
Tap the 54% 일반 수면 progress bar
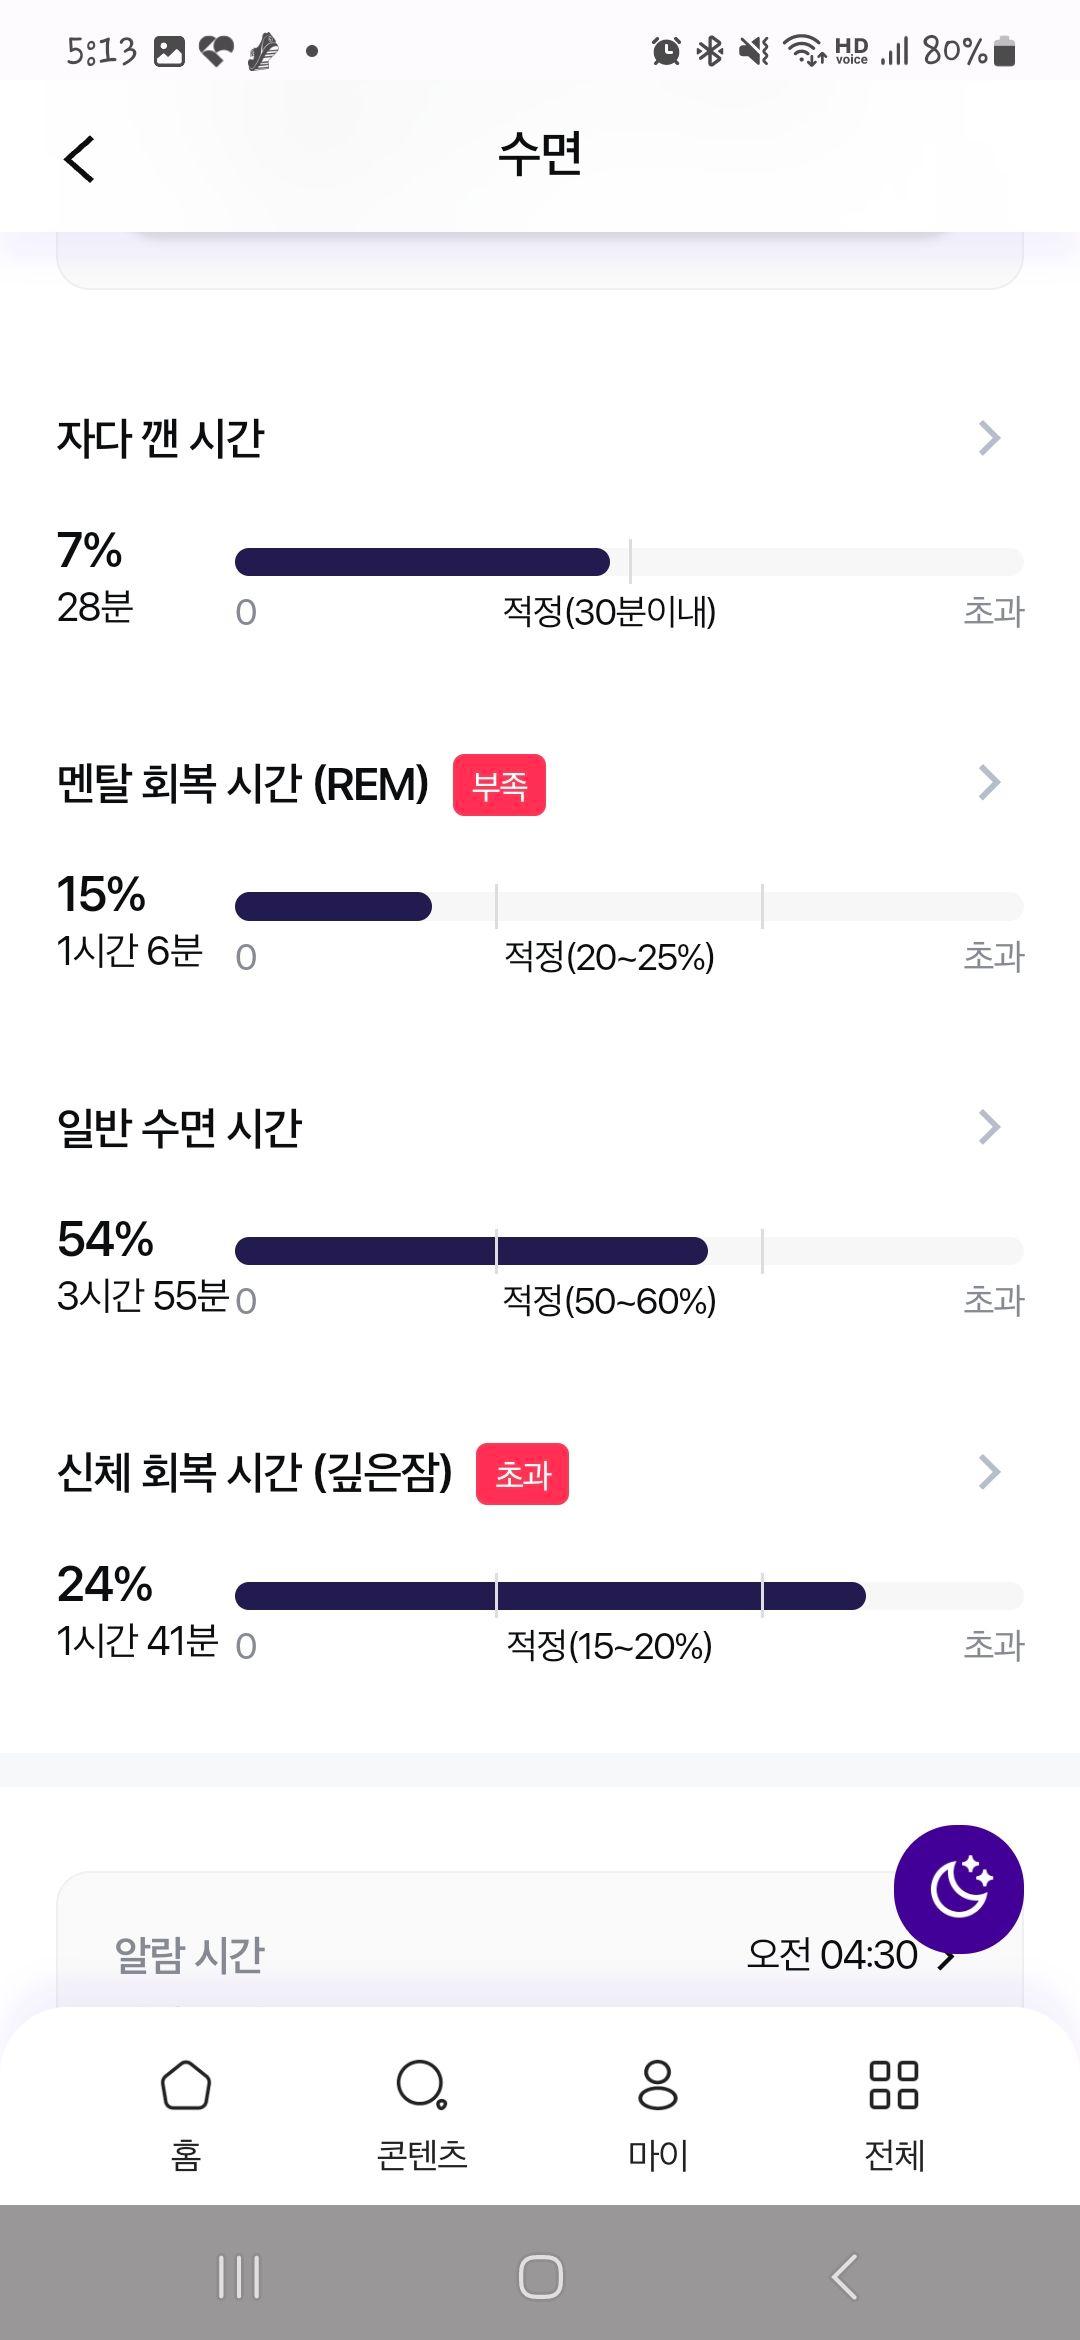[629, 1251]
